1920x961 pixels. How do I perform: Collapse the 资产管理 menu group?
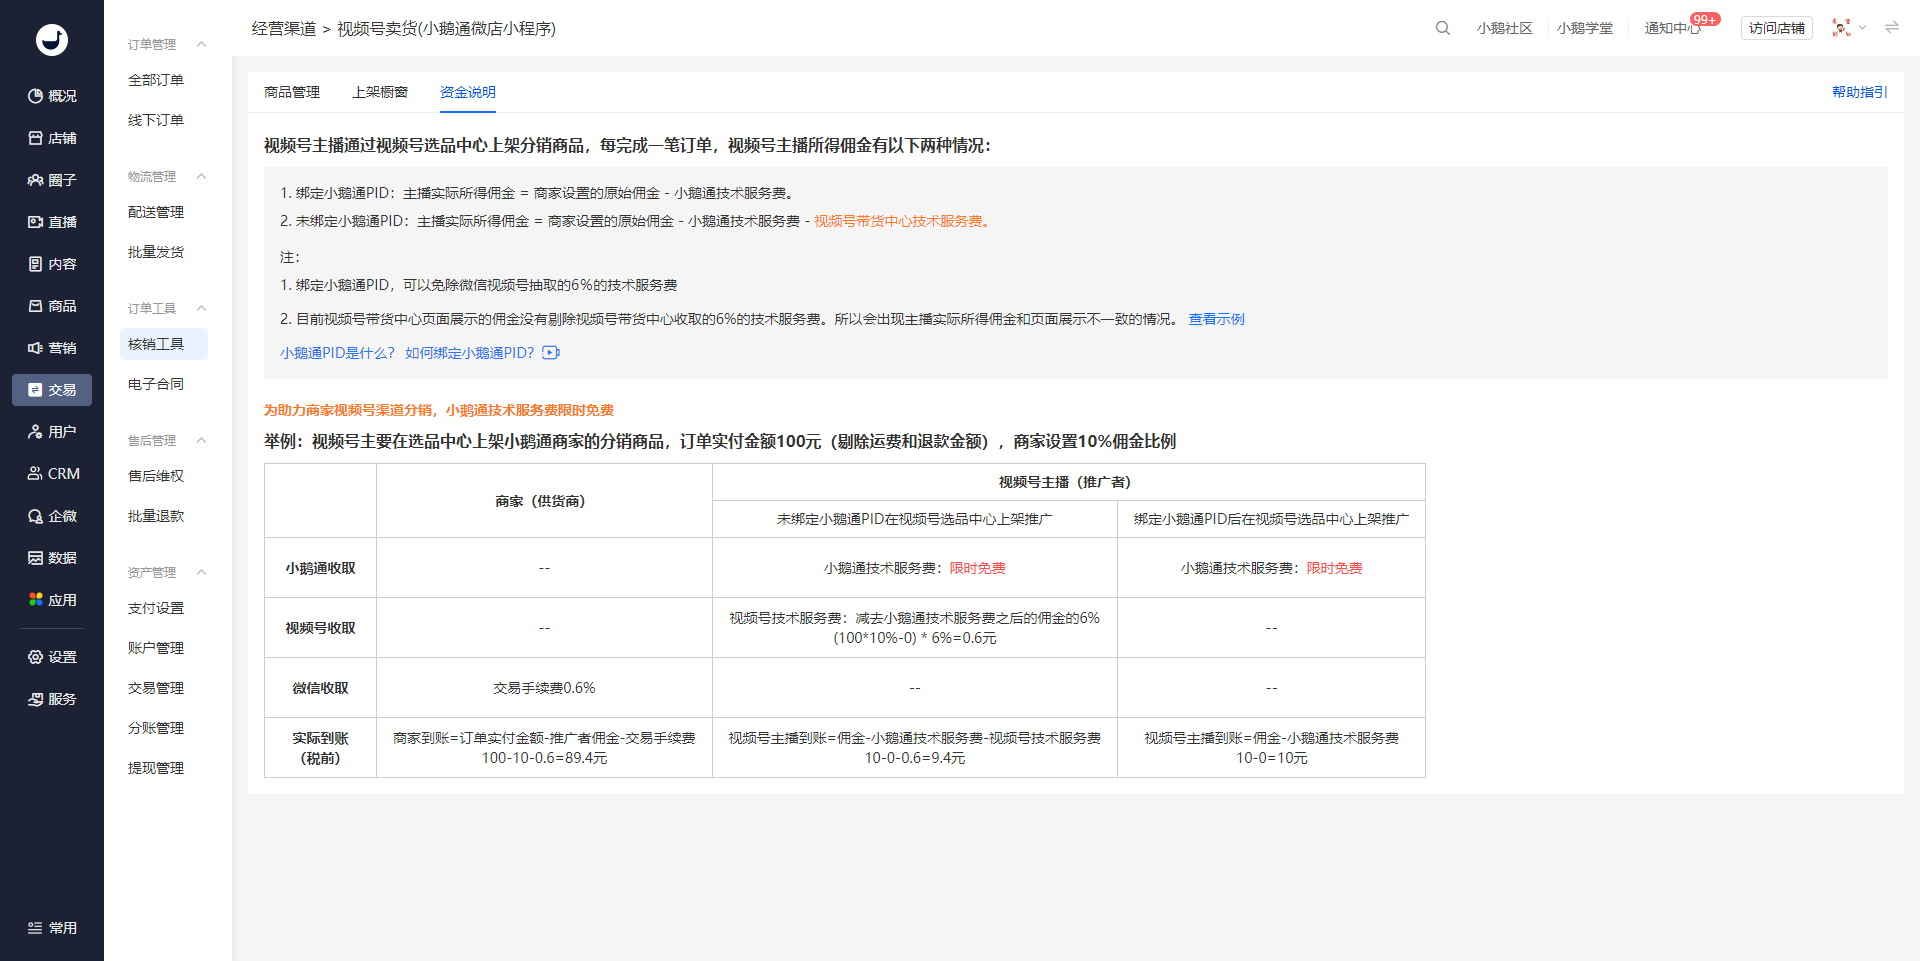pyautogui.click(x=201, y=572)
